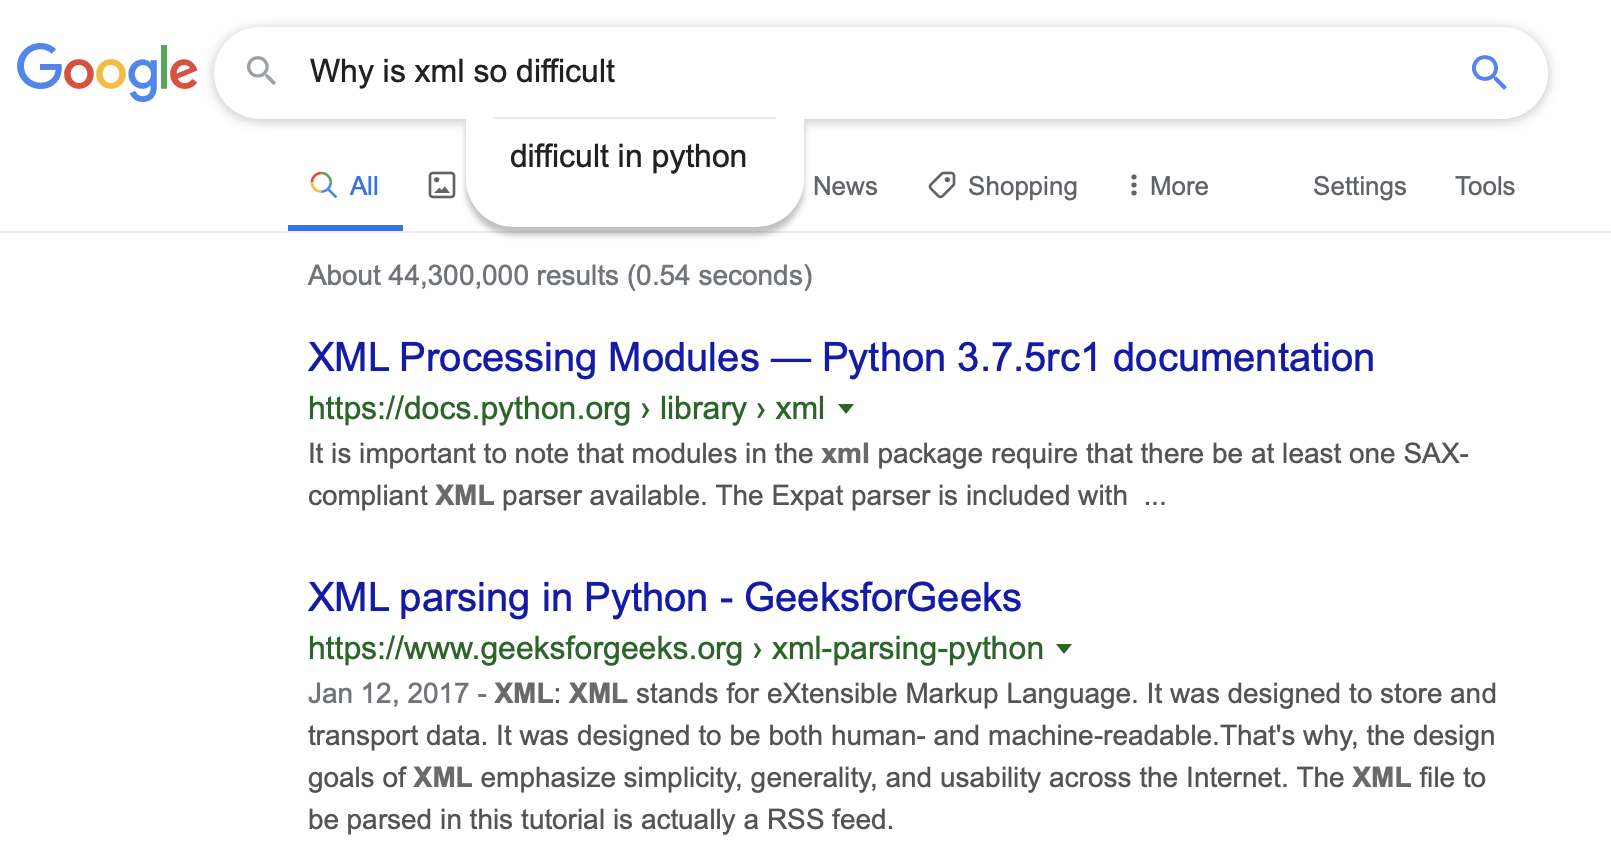Select the All results tab label
The width and height of the screenshot is (1611, 857).
coord(364,186)
